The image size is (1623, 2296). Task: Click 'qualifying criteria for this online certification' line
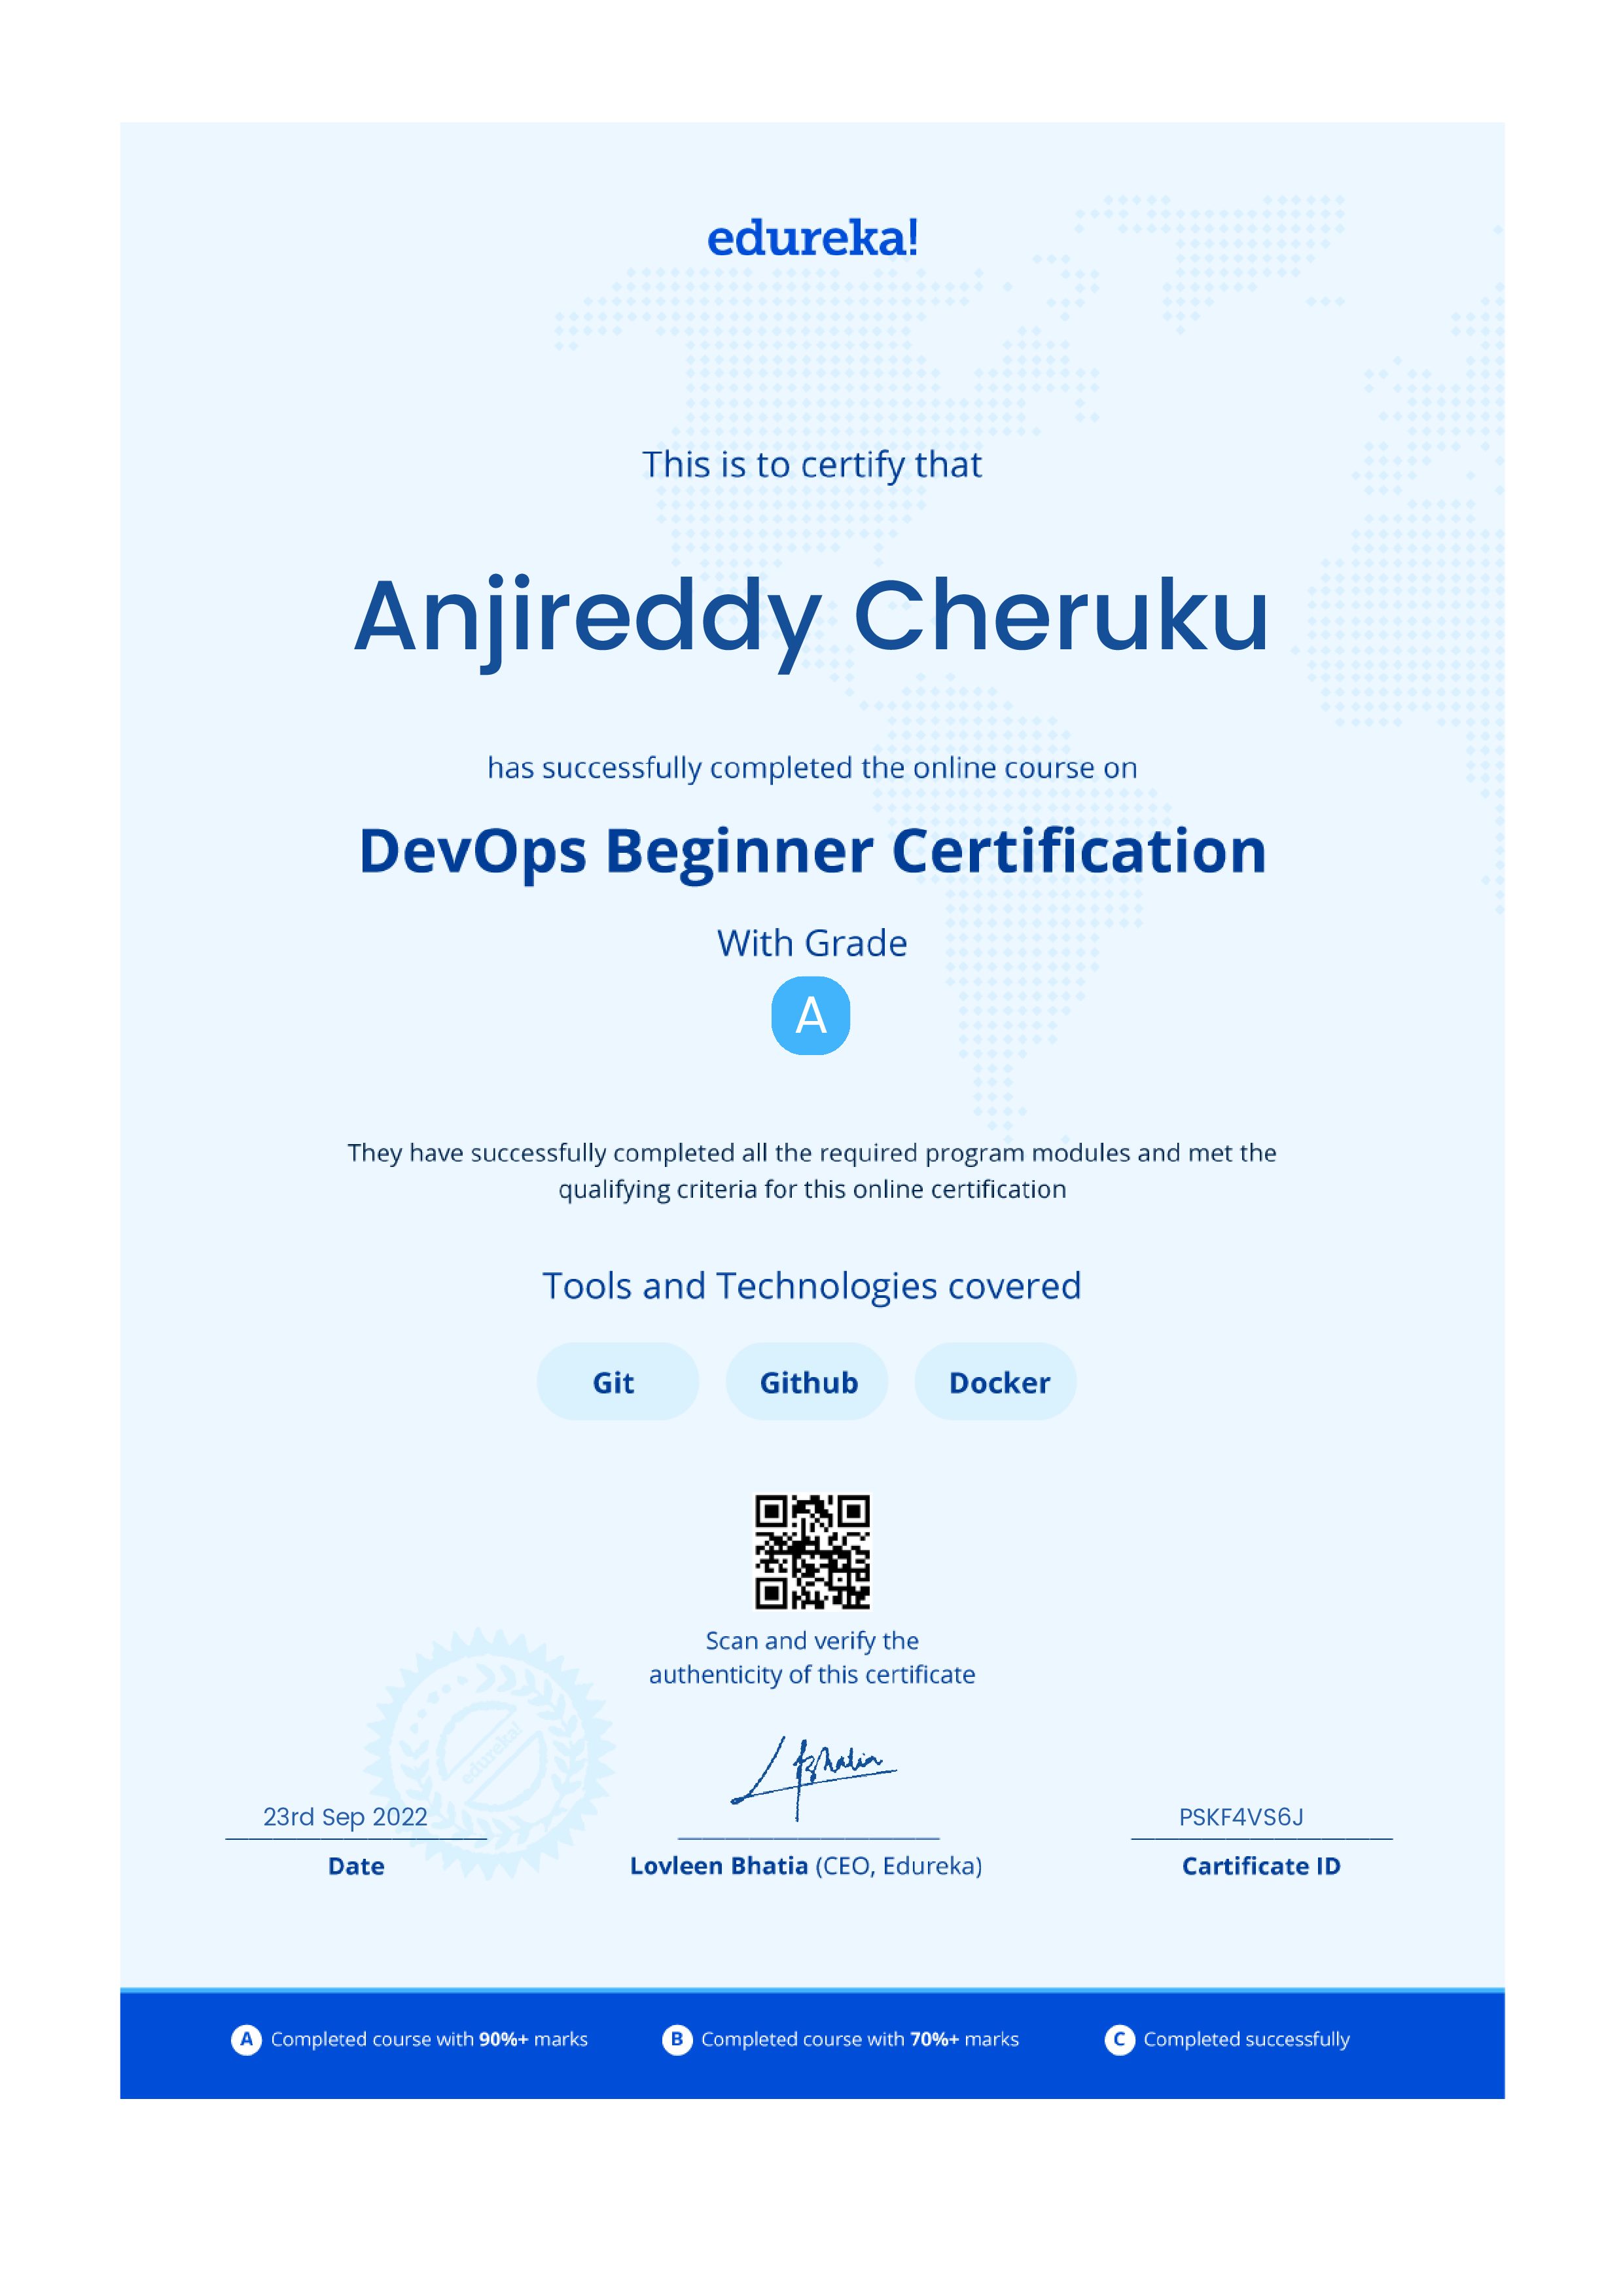pos(812,1190)
